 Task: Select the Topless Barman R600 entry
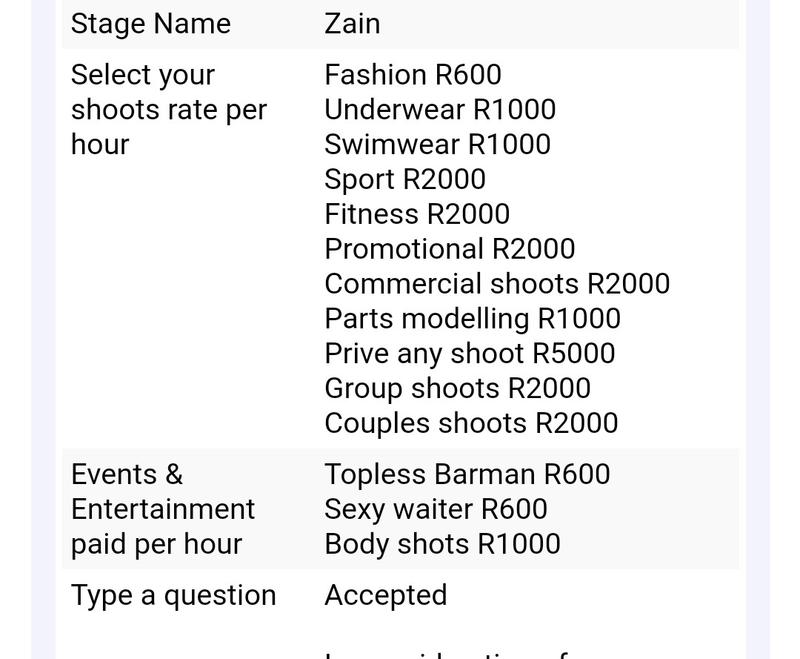467,474
